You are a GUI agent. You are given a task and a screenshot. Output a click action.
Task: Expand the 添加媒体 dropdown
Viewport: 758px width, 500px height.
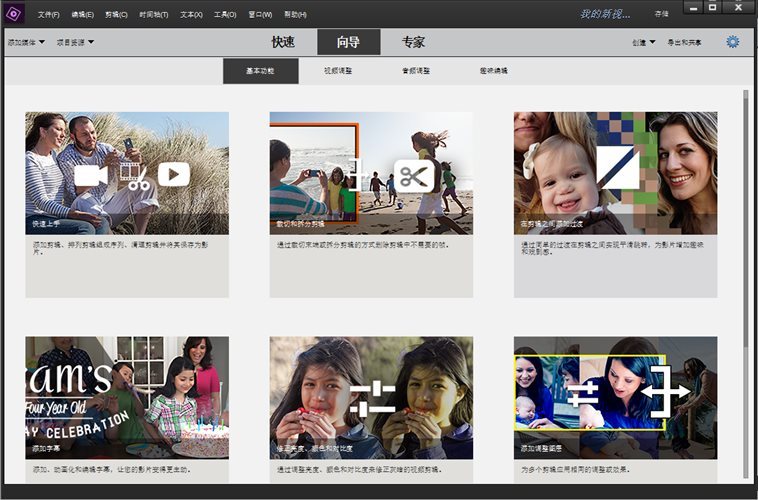(x=27, y=42)
